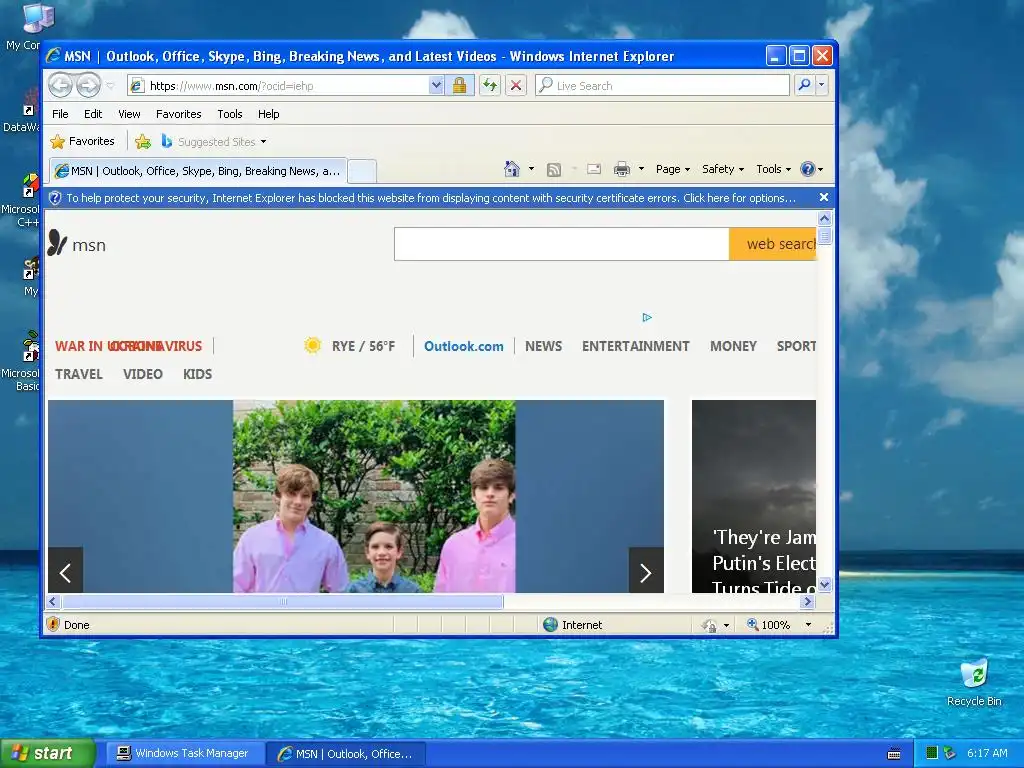
Task: Open the Page command bar menu
Action: click(673, 169)
